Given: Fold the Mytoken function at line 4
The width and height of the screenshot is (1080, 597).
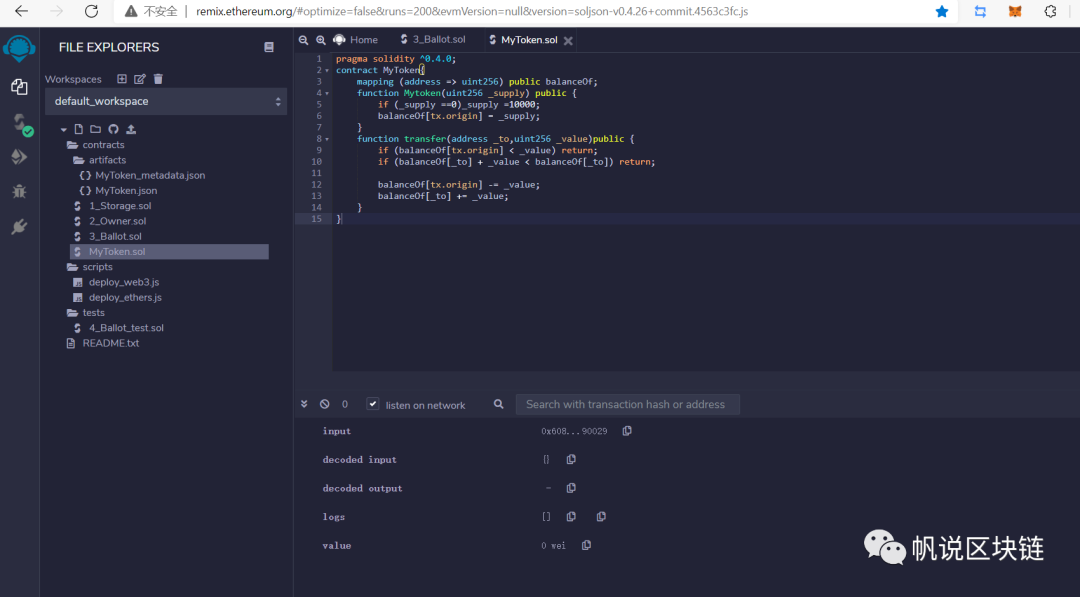Looking at the screenshot, I should (327, 93).
